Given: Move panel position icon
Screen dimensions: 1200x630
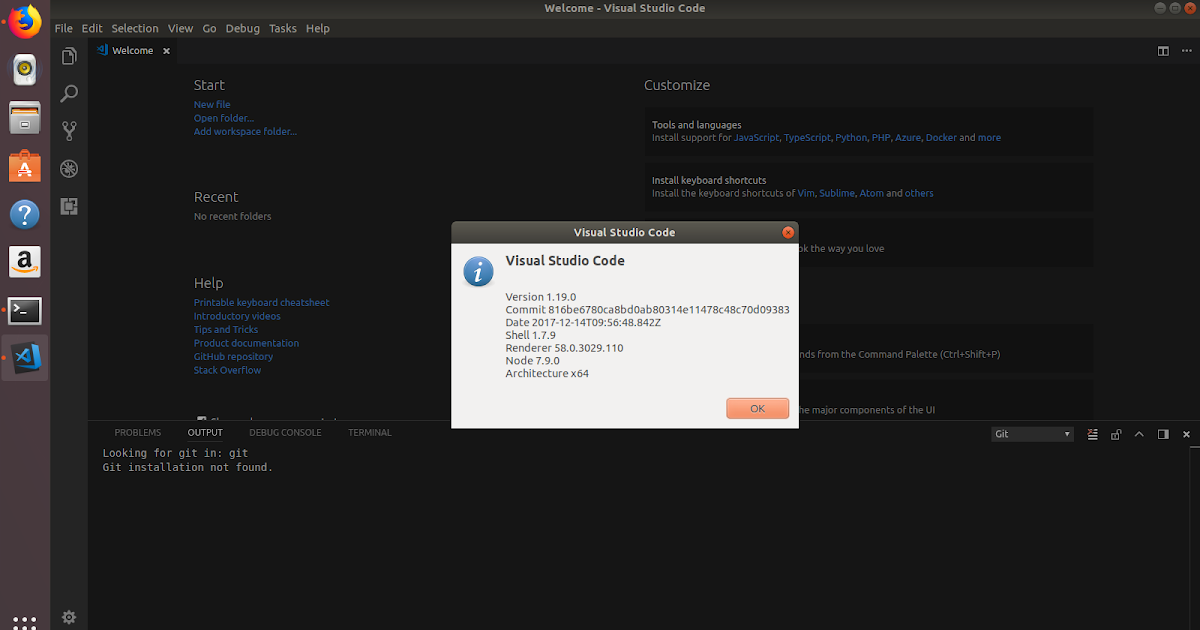Looking at the screenshot, I should [x=1163, y=434].
